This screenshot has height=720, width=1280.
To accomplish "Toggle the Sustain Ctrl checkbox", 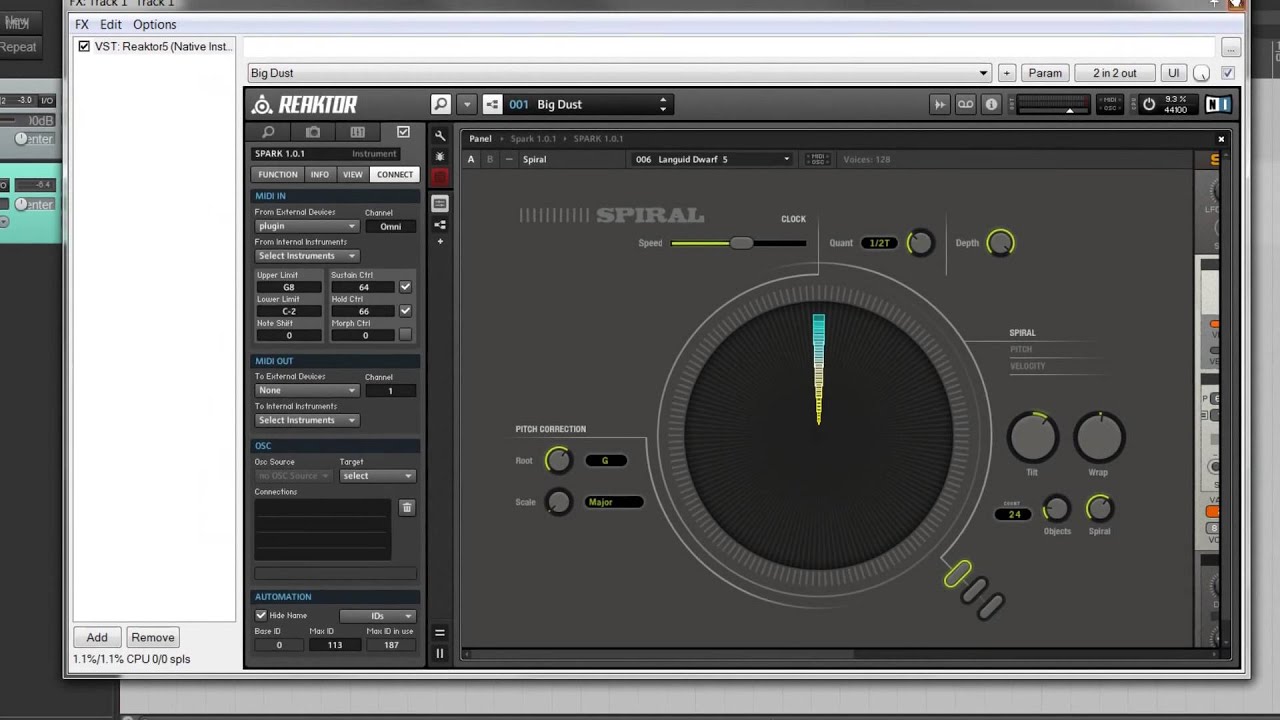I will point(405,287).
